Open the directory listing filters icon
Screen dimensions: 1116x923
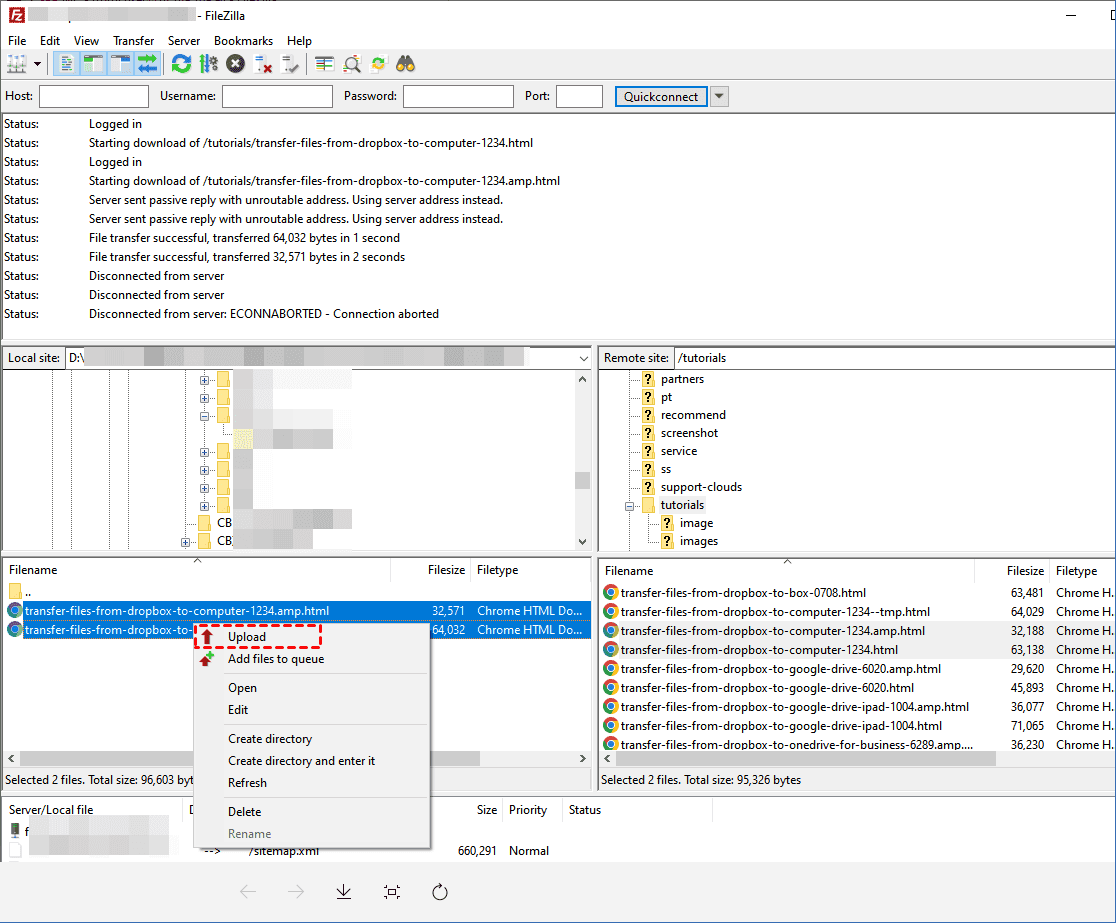[324, 64]
